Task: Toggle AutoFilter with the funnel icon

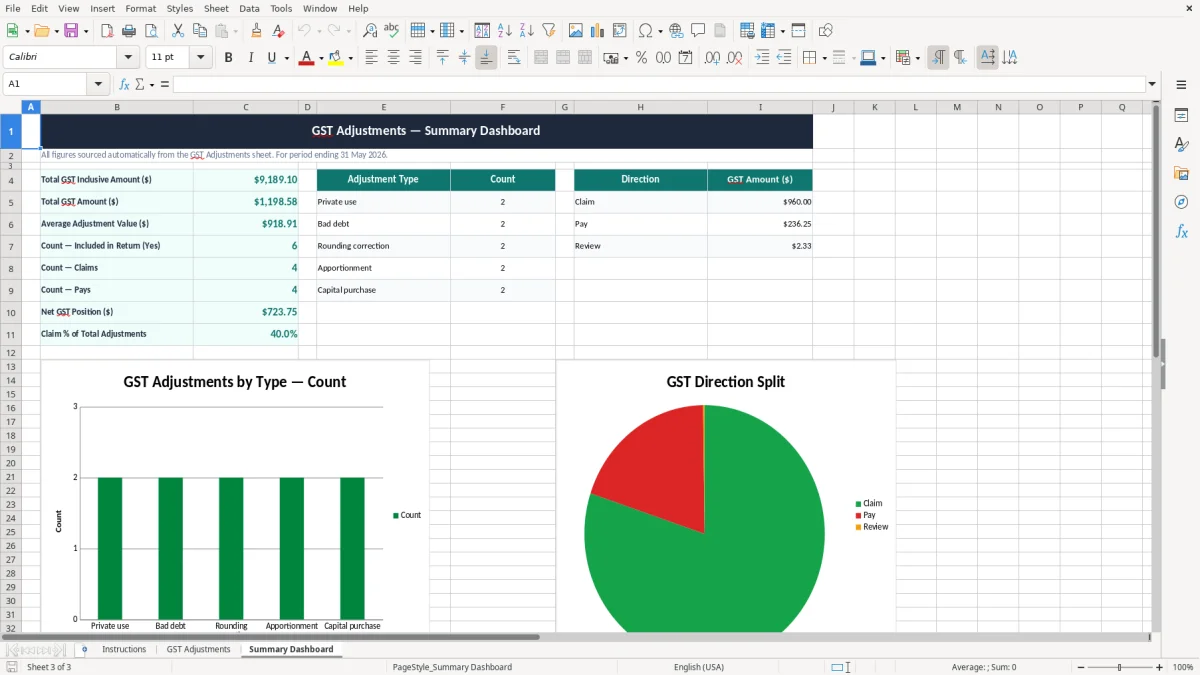Action: pos(549,31)
